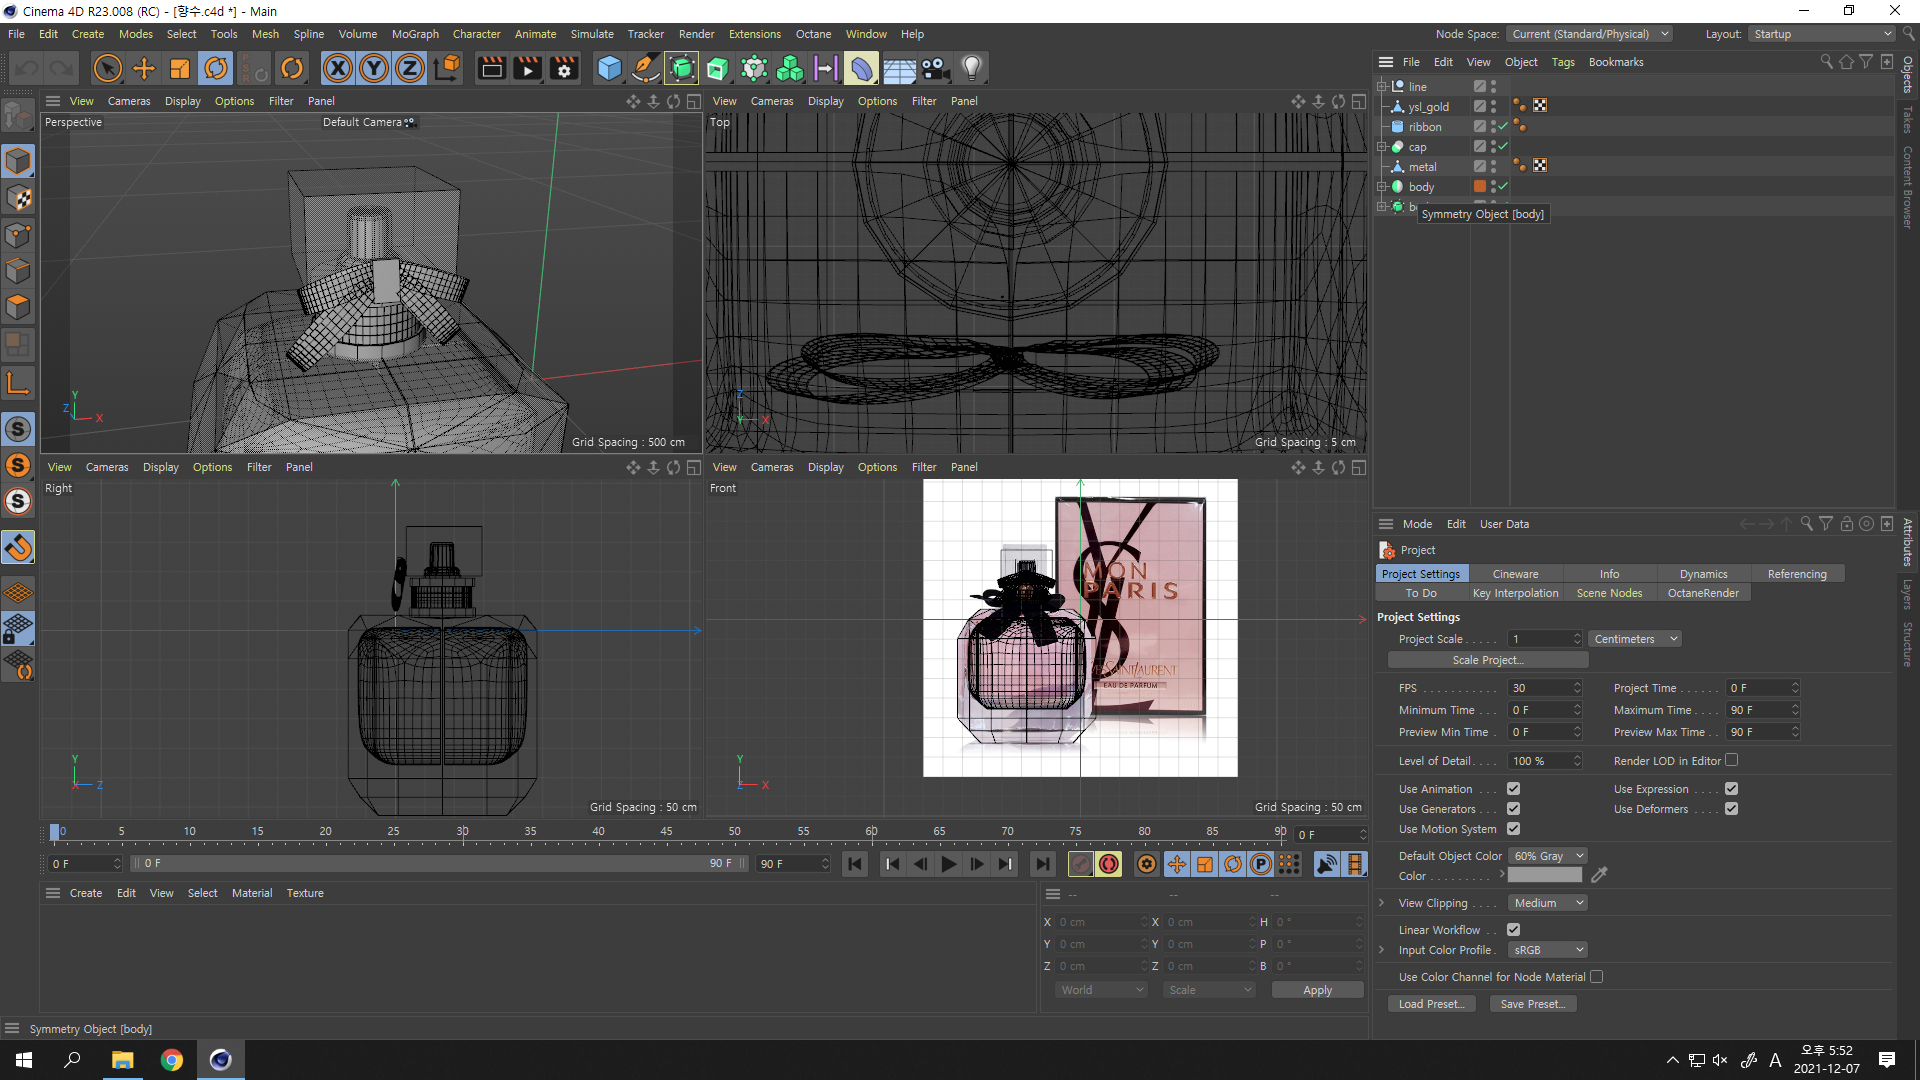
Task: Add a Camera object
Action: pos(935,68)
